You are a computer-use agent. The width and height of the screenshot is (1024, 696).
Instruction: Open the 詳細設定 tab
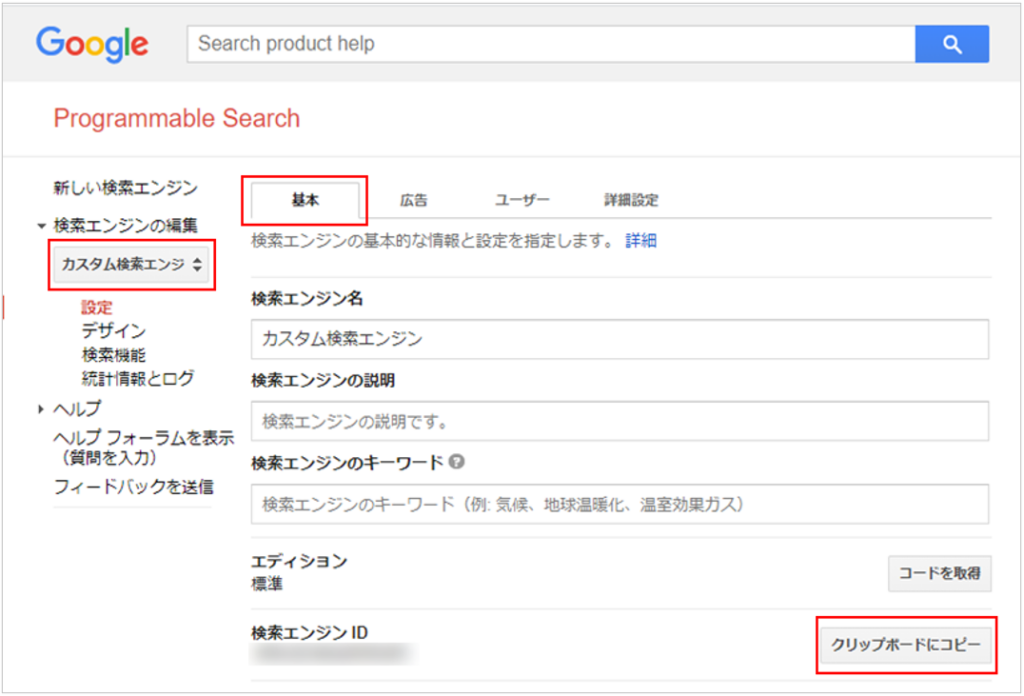[631, 200]
